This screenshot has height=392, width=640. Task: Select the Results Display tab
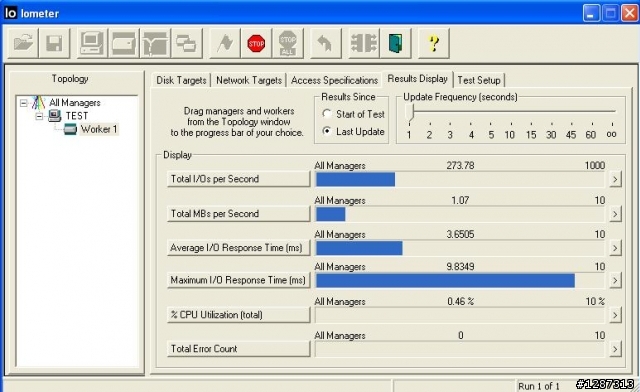pos(418,79)
